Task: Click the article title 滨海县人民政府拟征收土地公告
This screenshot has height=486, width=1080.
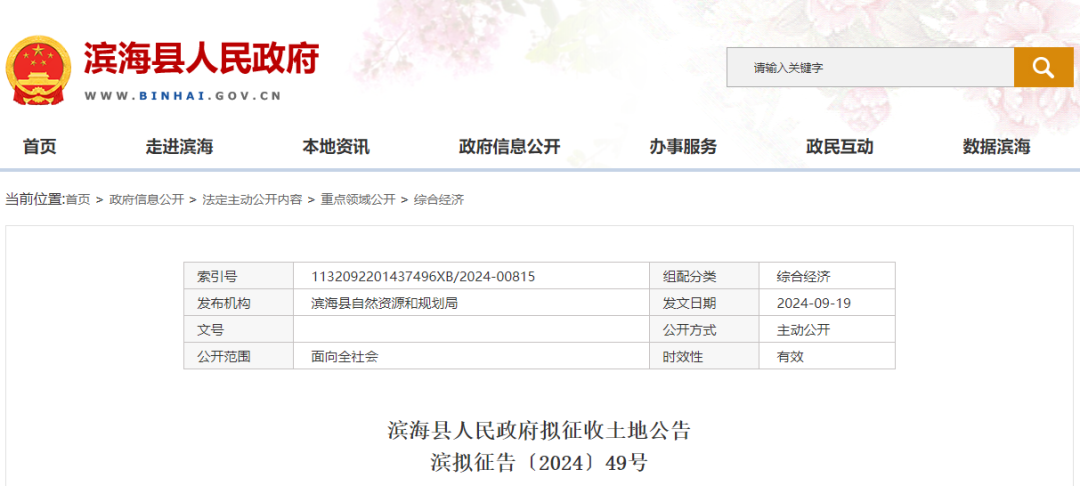Action: pyautogui.click(x=539, y=431)
